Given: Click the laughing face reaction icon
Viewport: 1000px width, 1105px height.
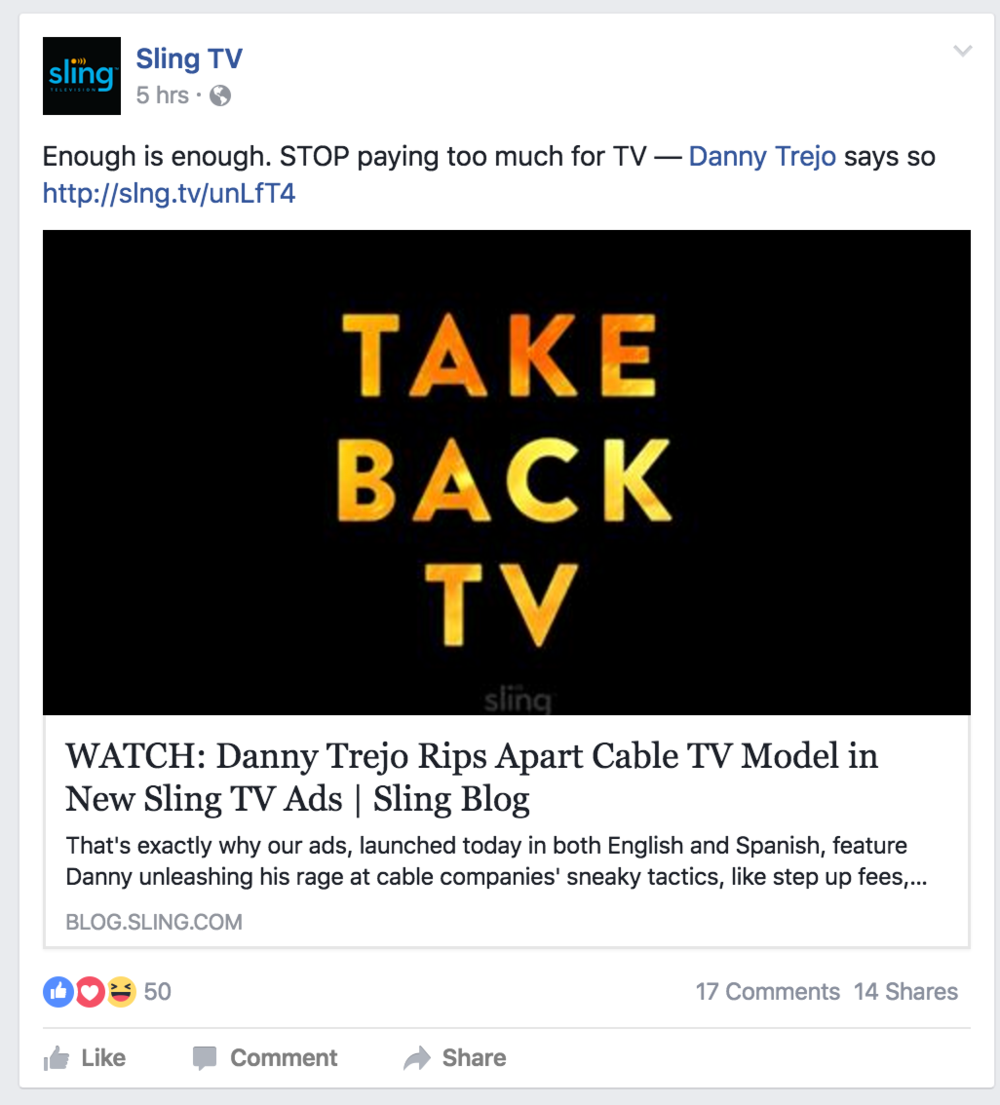Looking at the screenshot, I should [121, 992].
